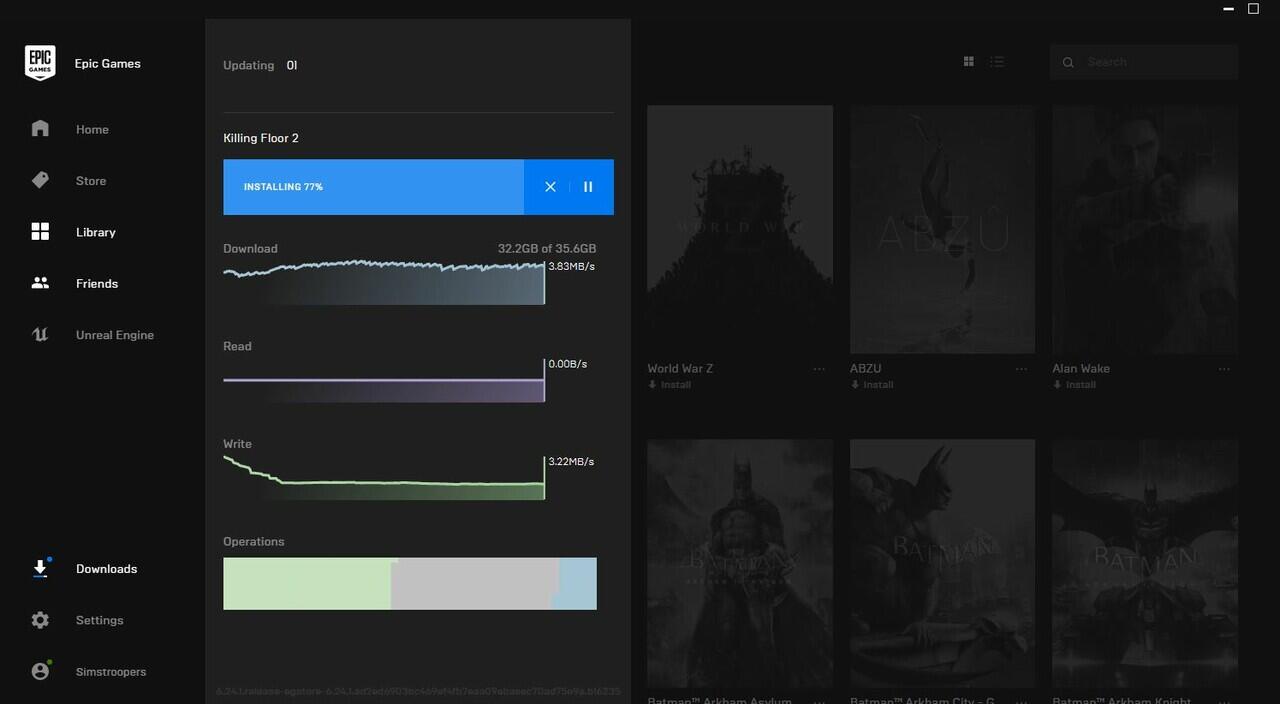Open Friends in sidebar
Viewport: 1280px width, 704px height.
tap(97, 284)
